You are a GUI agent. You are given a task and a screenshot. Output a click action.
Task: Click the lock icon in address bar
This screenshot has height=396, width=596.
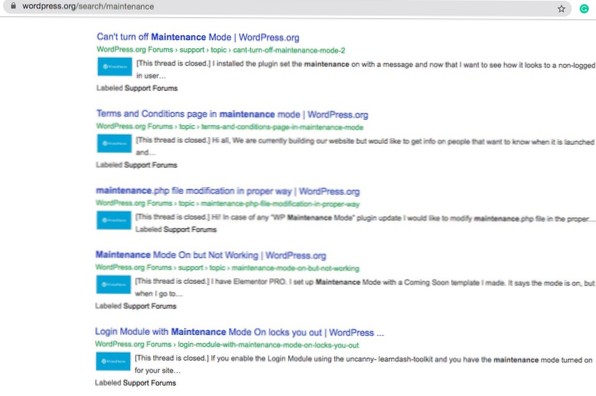tap(13, 6)
